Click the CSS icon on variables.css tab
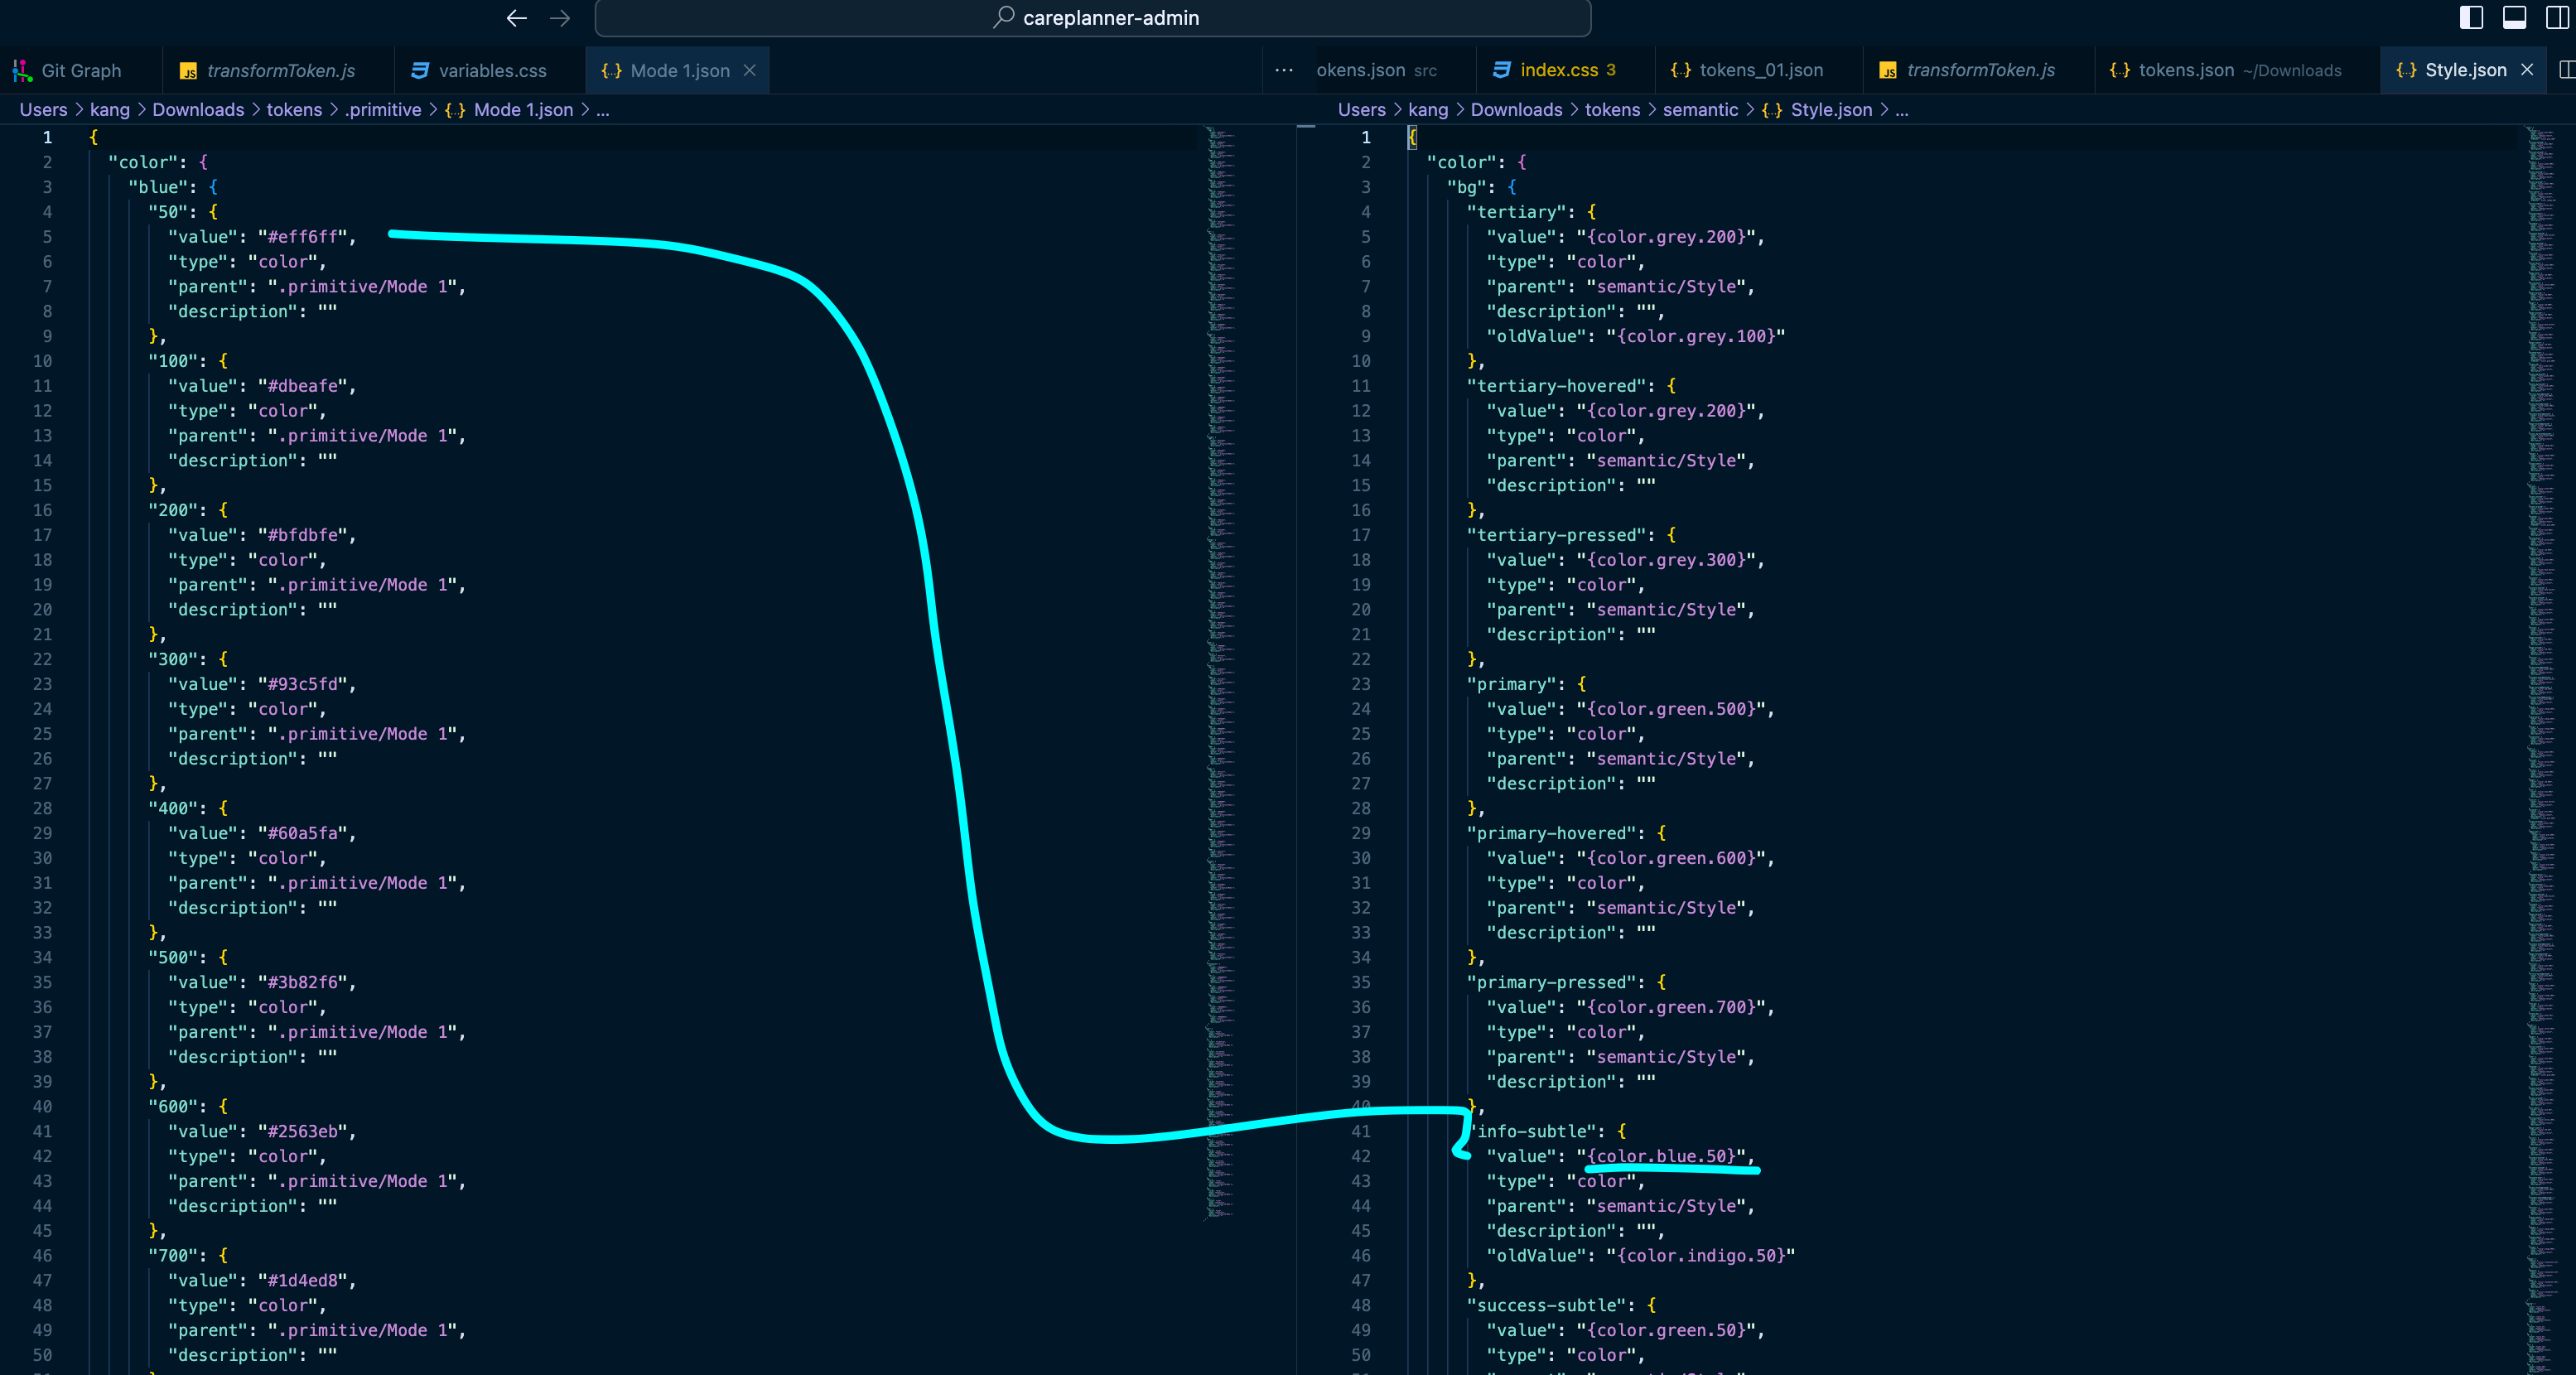 (x=420, y=70)
